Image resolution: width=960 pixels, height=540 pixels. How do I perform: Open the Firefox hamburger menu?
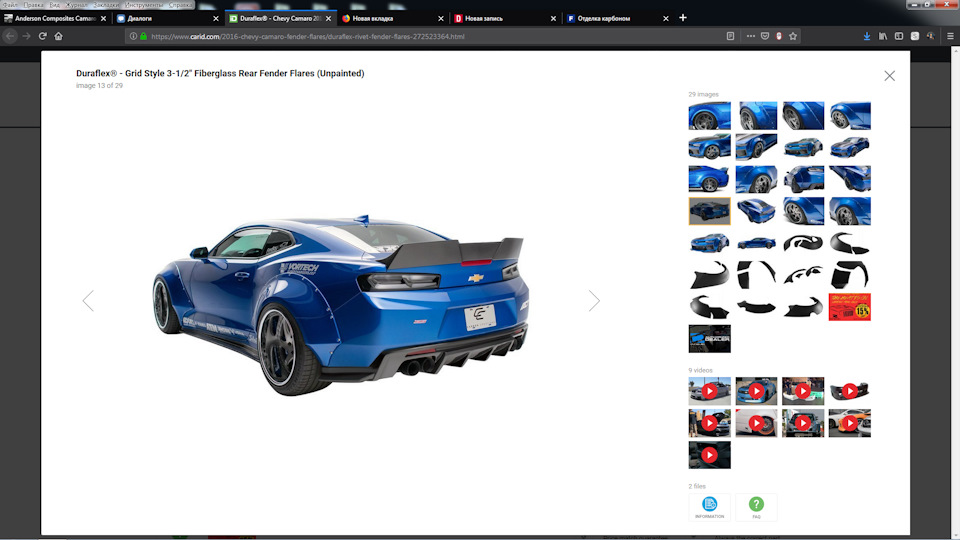coord(950,36)
